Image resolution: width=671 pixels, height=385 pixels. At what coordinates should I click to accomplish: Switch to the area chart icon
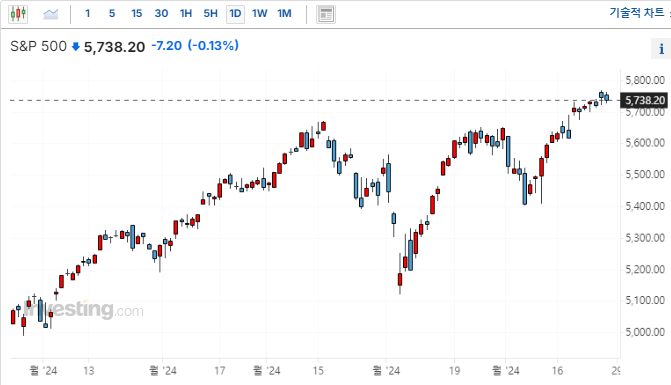tap(50, 14)
